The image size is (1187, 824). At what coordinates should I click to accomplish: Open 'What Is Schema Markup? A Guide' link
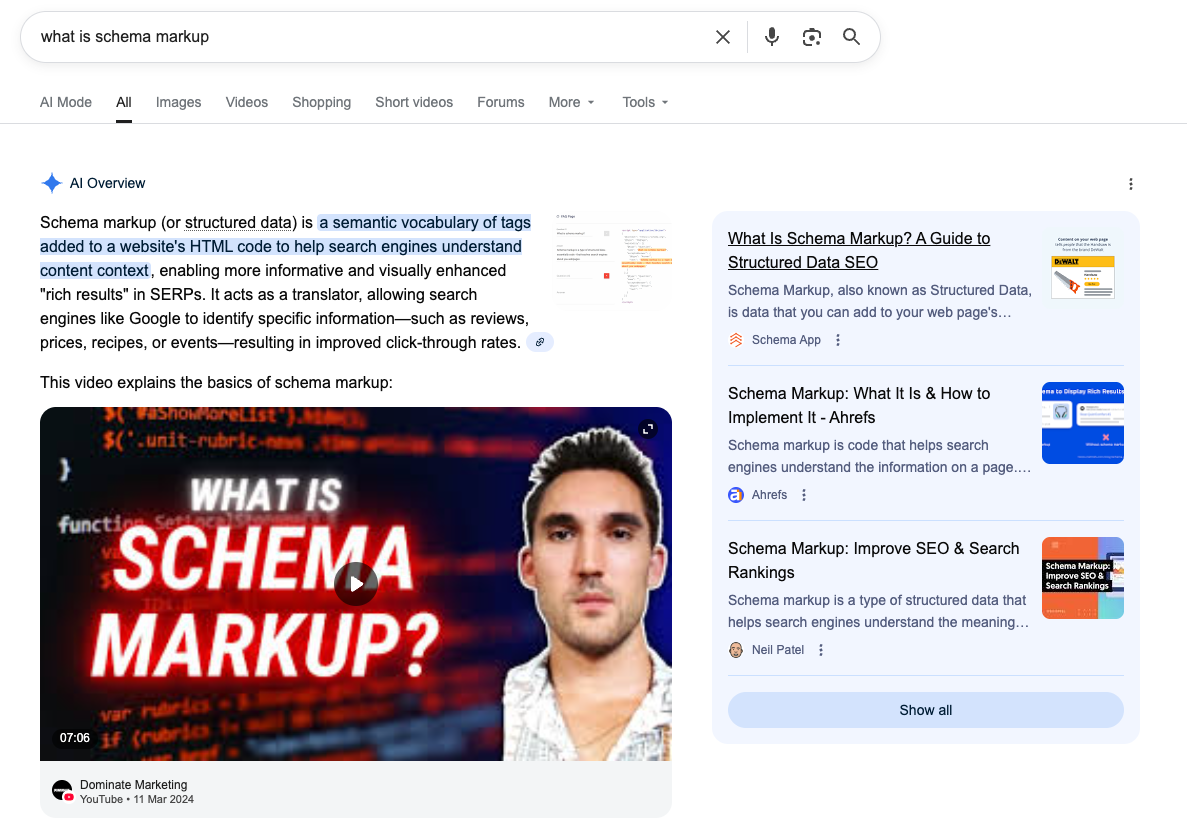point(858,251)
